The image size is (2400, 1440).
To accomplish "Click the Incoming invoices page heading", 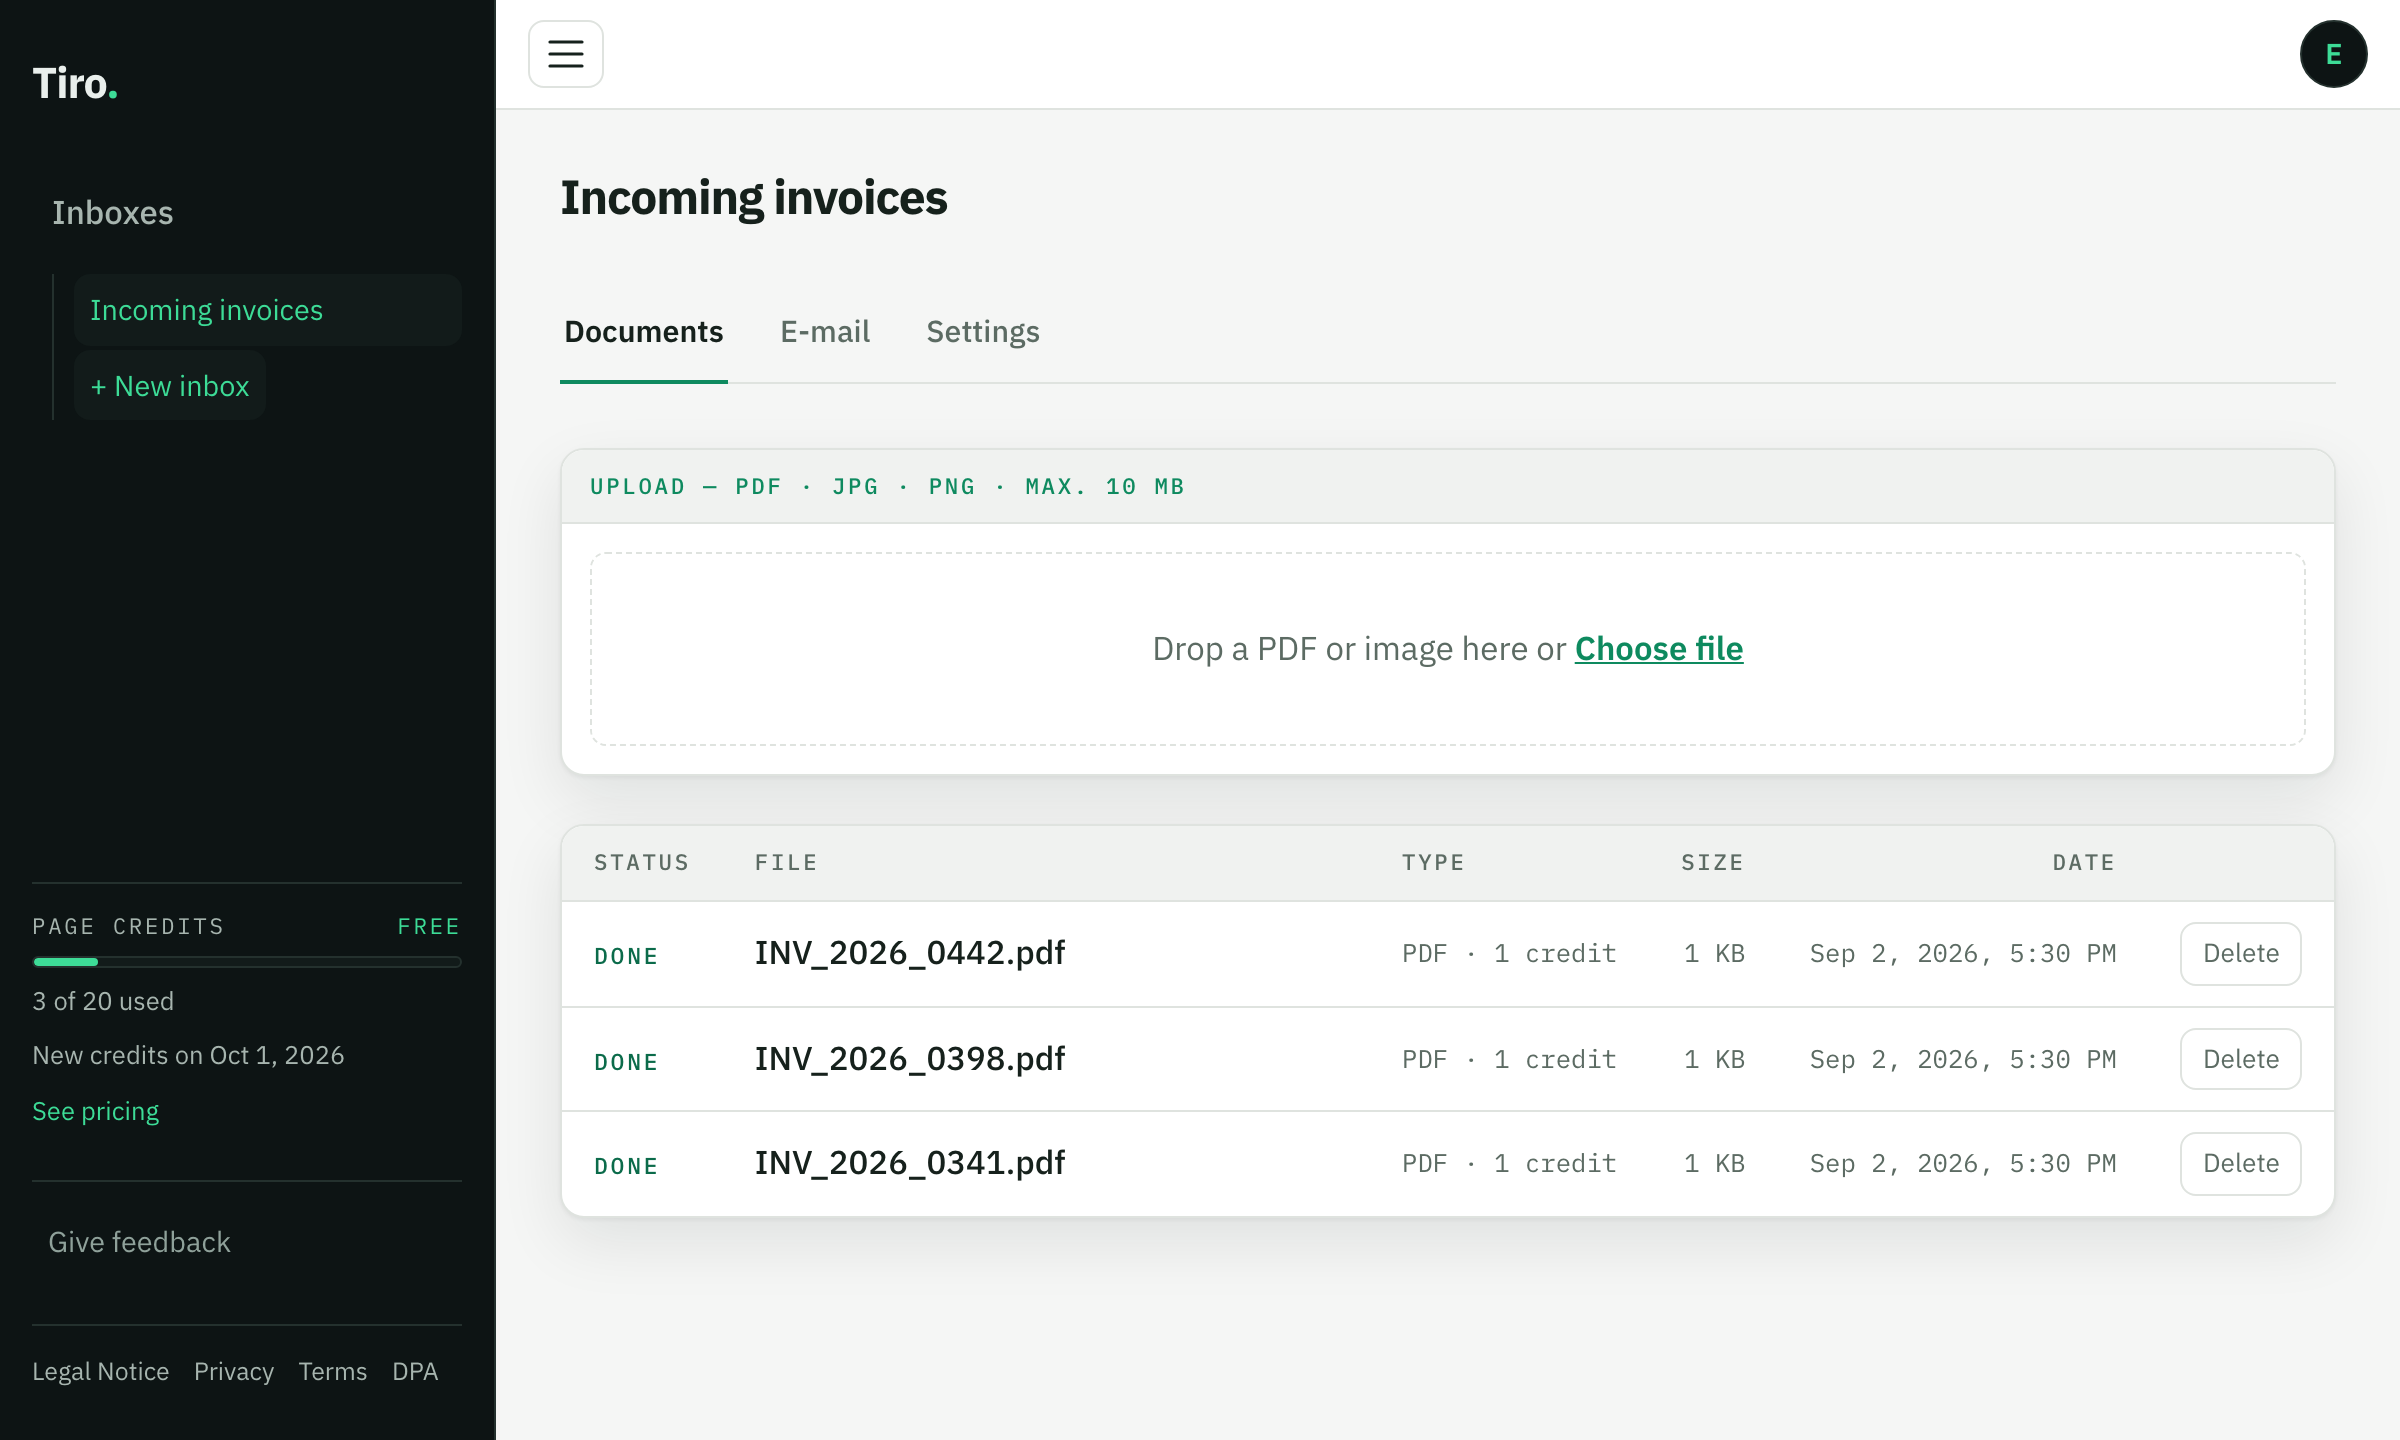I will tap(754, 198).
